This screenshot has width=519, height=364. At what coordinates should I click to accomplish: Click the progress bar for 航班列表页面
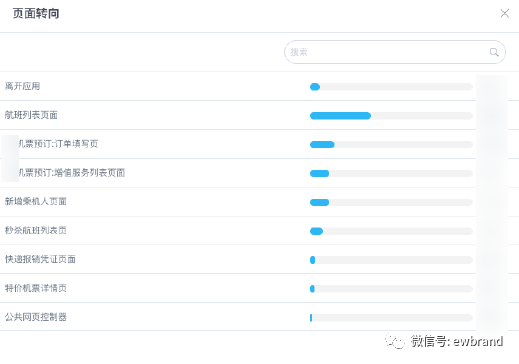click(391, 116)
